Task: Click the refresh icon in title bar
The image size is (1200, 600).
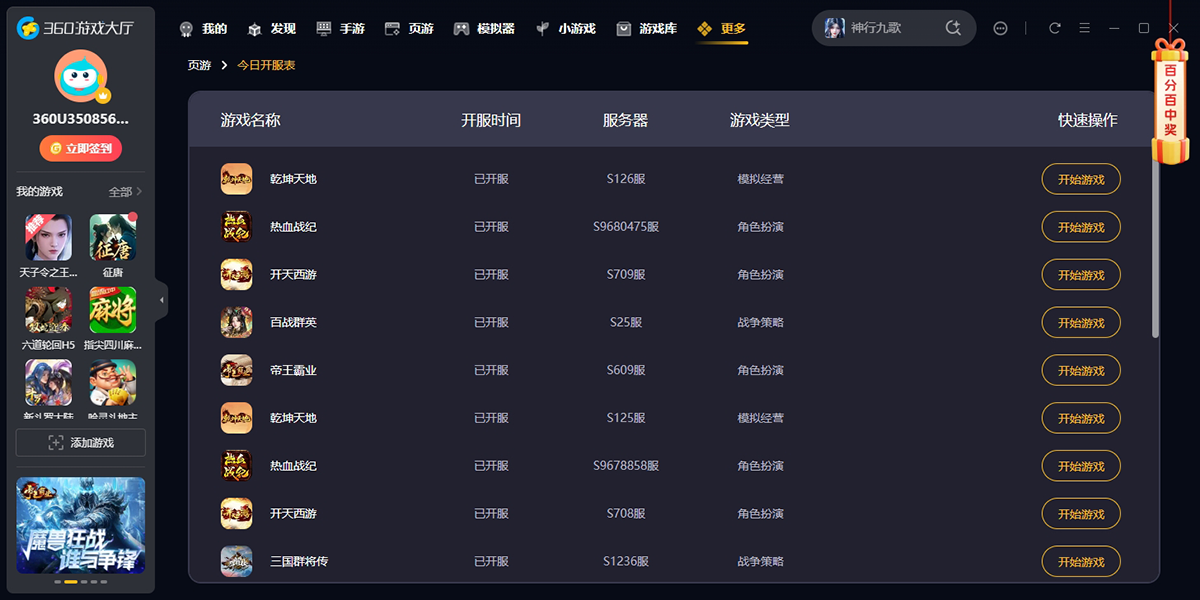Action: pos(1054,29)
